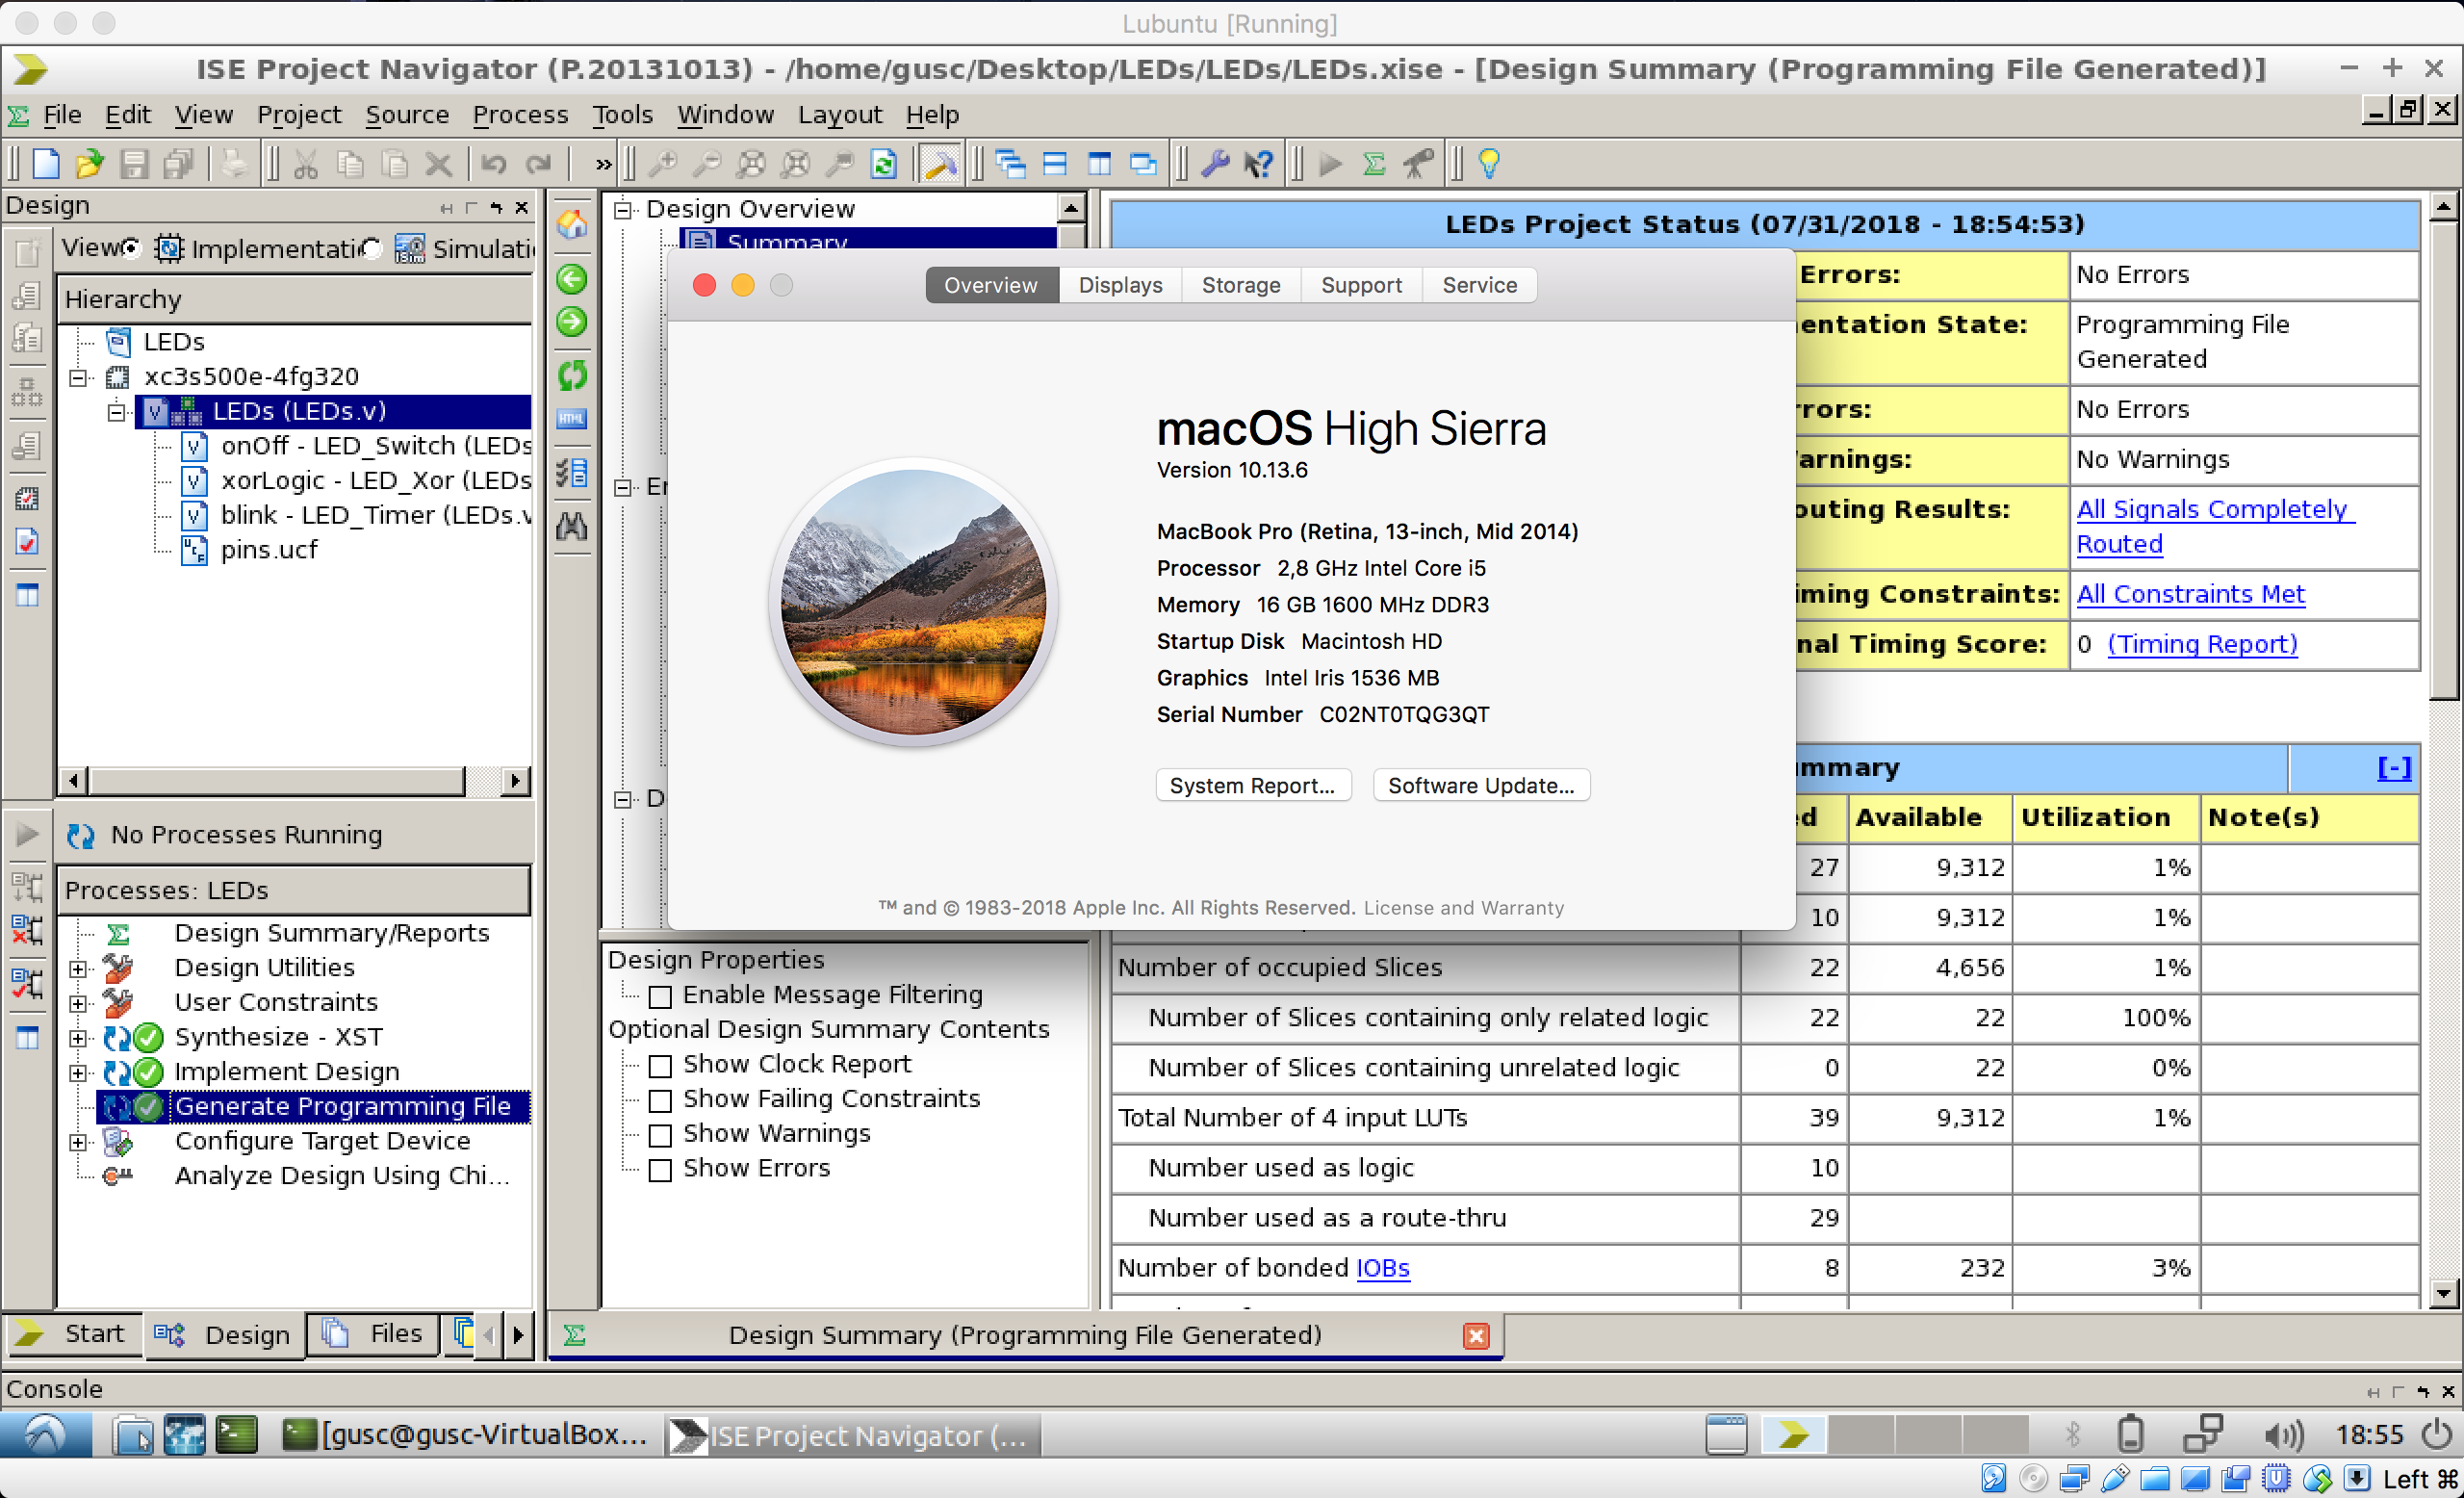Collapse the LEDs (LEDs.v) module node

point(117,411)
